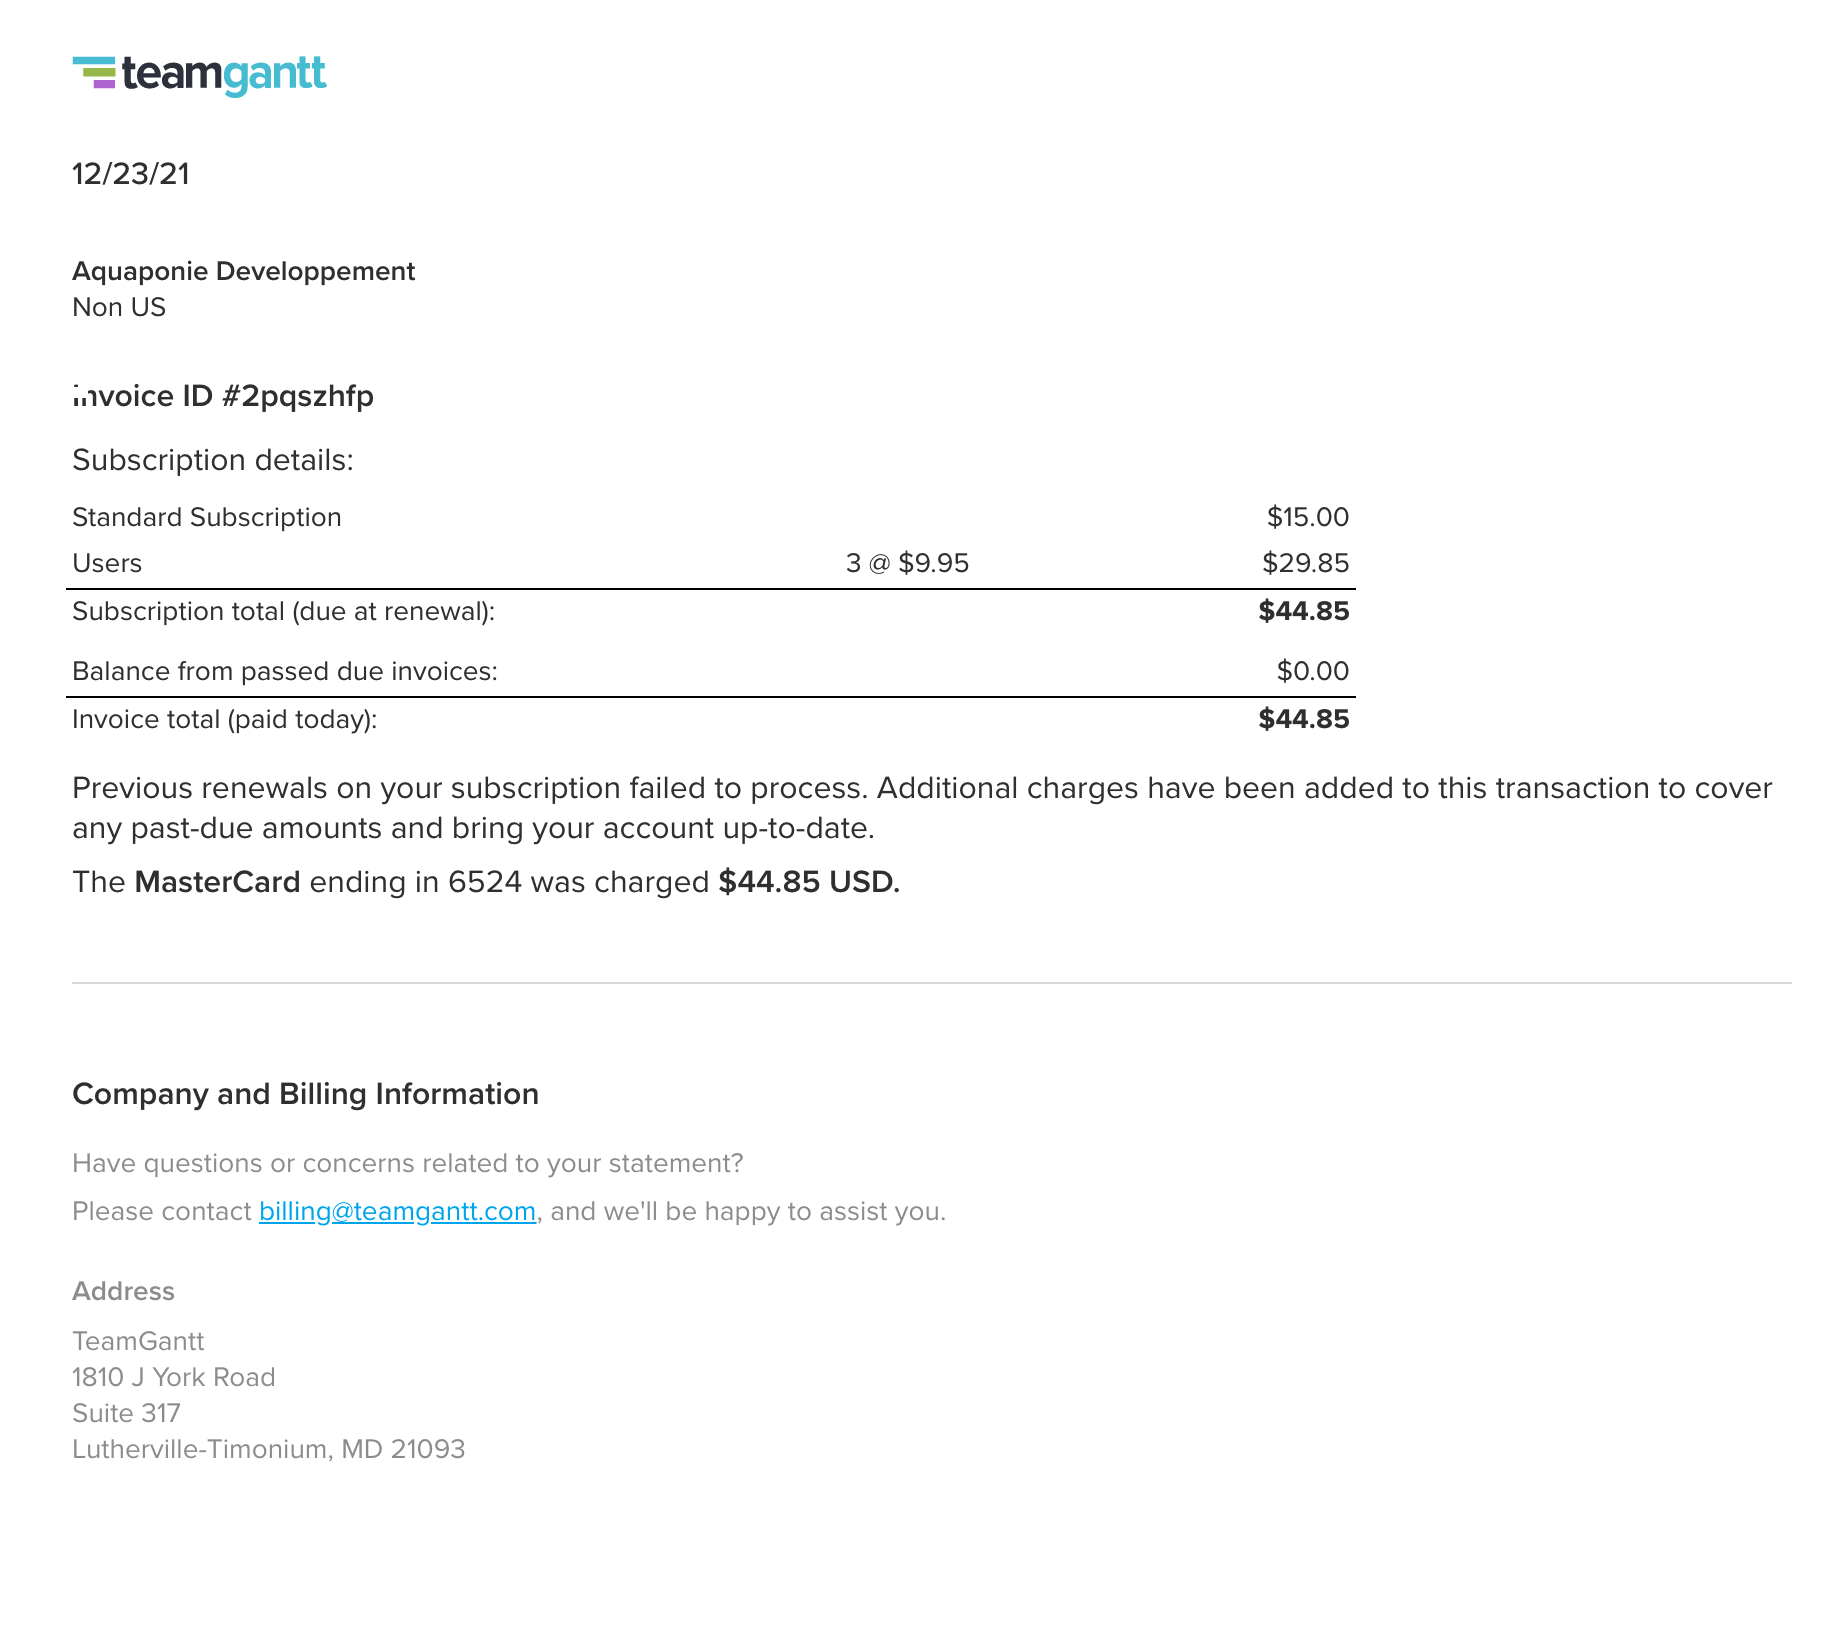The image size is (1834, 1626).
Task: Click the $15.00 subscription price
Action: pos(1307,517)
